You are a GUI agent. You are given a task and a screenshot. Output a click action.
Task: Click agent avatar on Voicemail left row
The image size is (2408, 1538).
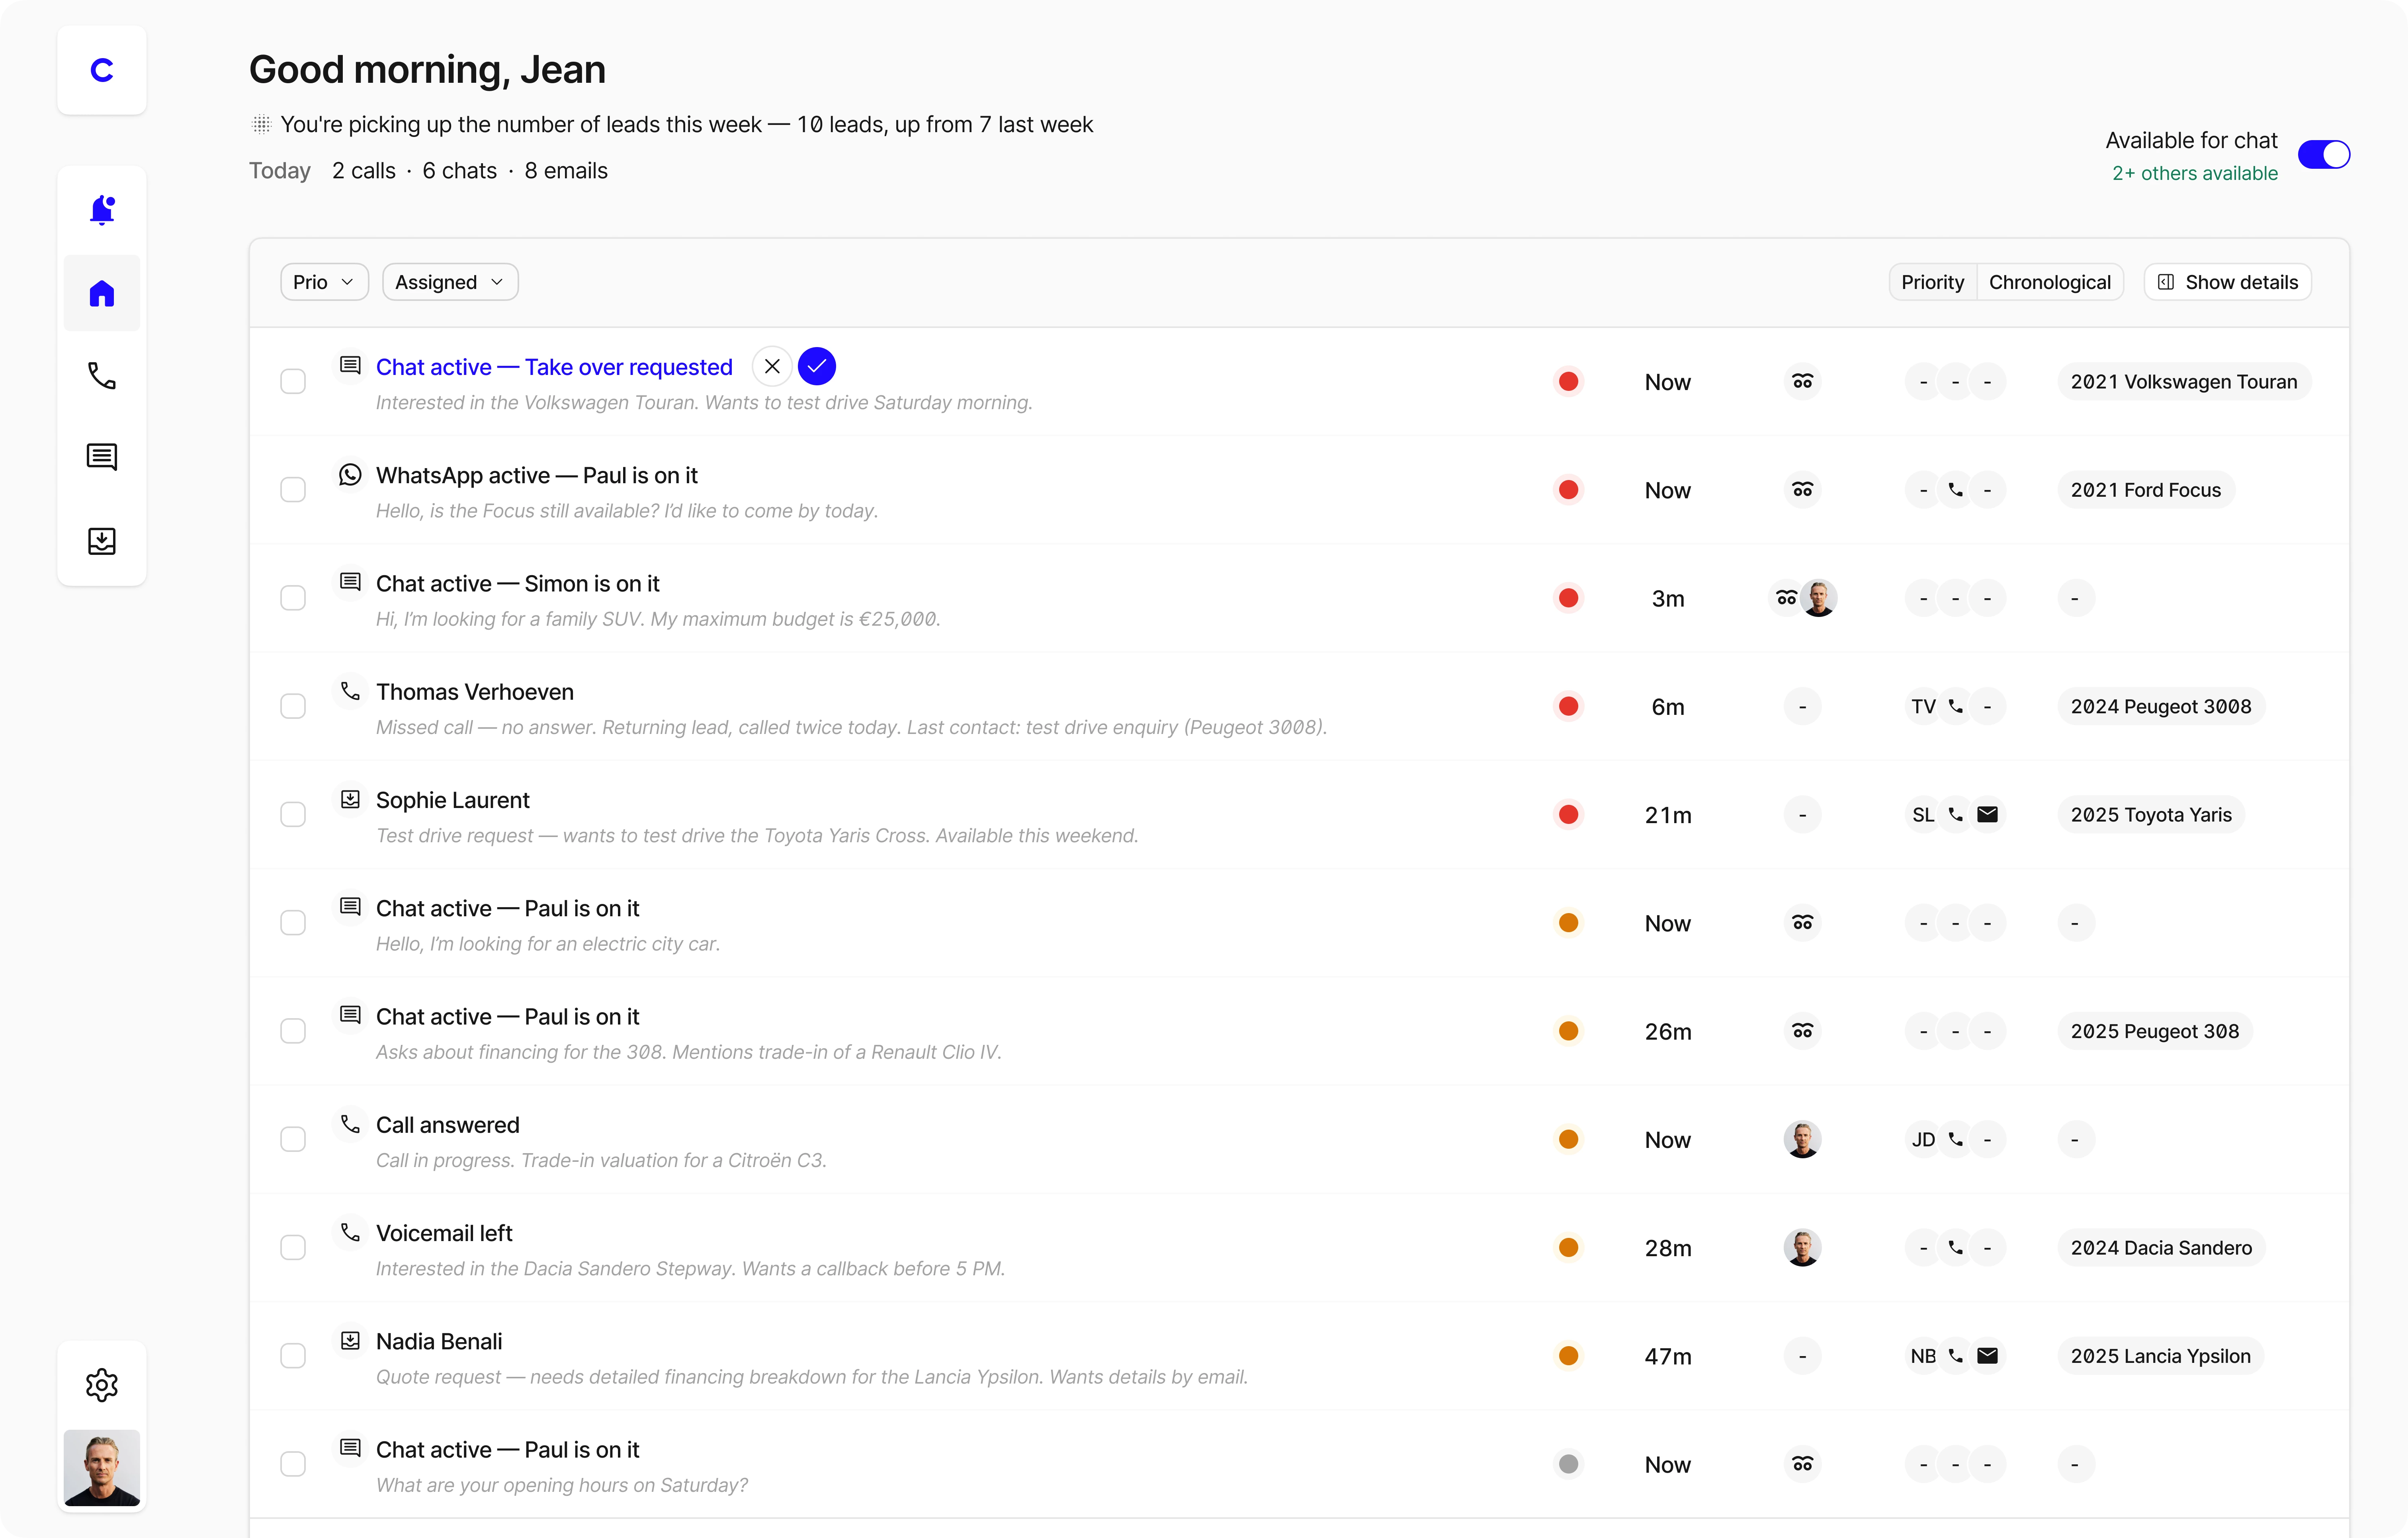coord(1802,1247)
